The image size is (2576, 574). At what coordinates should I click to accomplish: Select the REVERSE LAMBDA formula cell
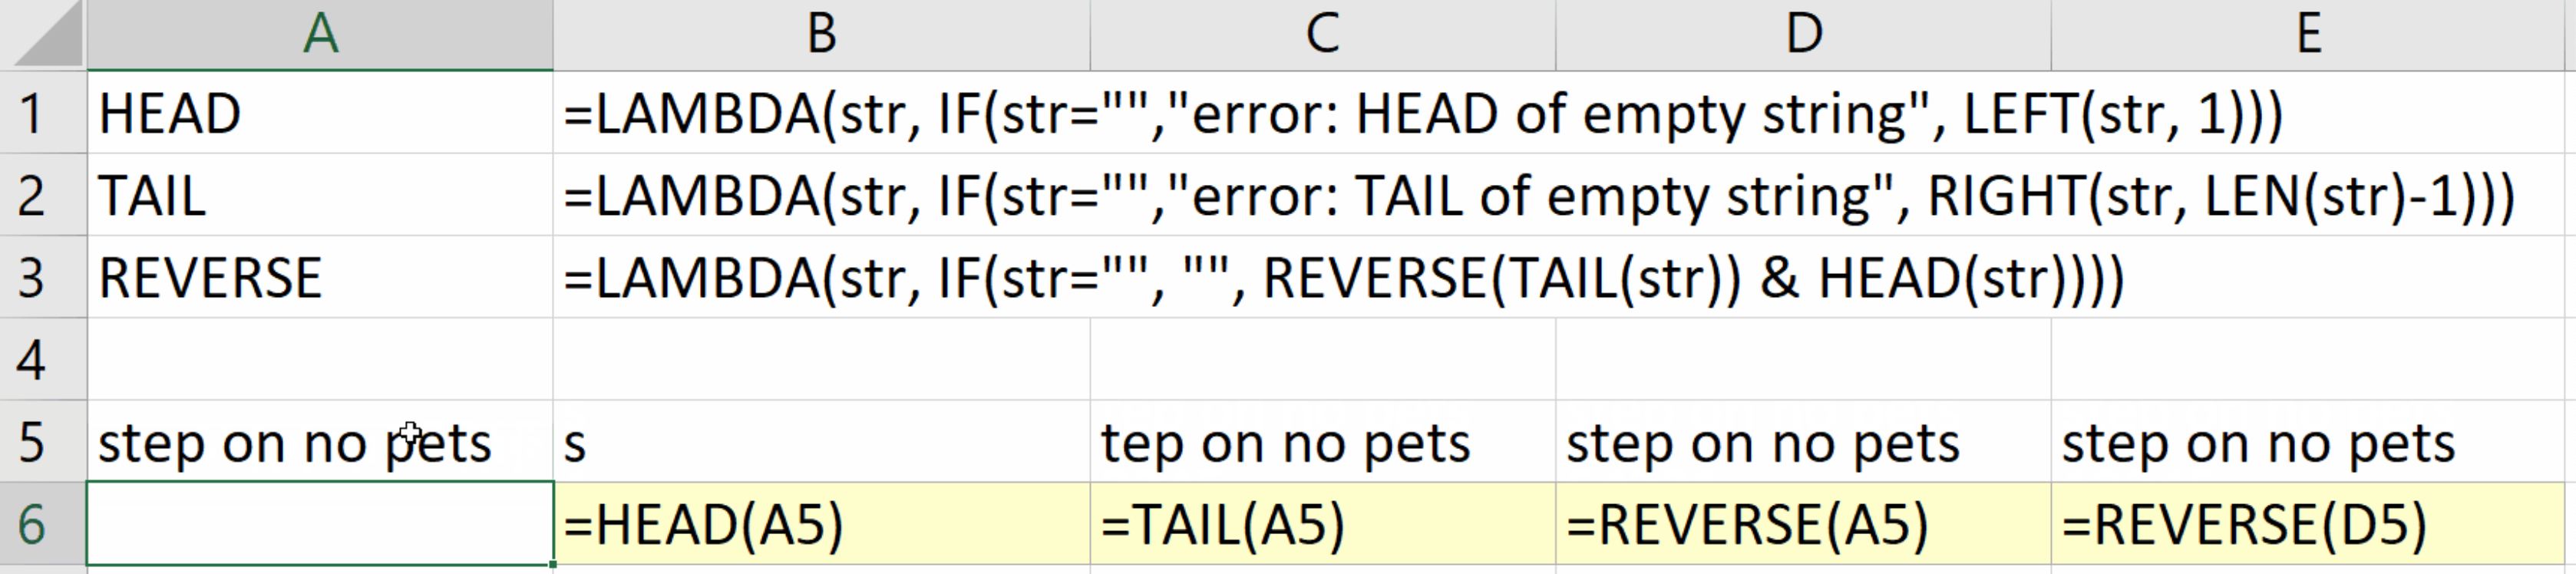(820, 277)
